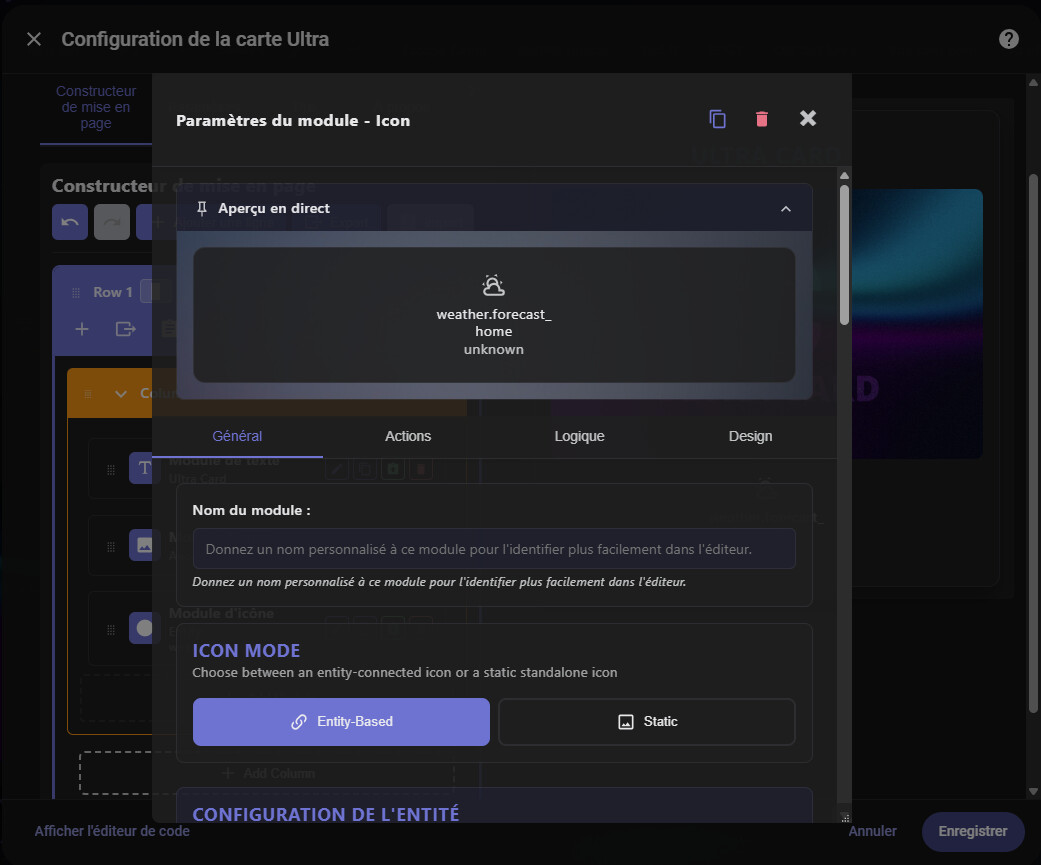
Task: Grab the Row 1 drag handle
Action: pos(76,293)
